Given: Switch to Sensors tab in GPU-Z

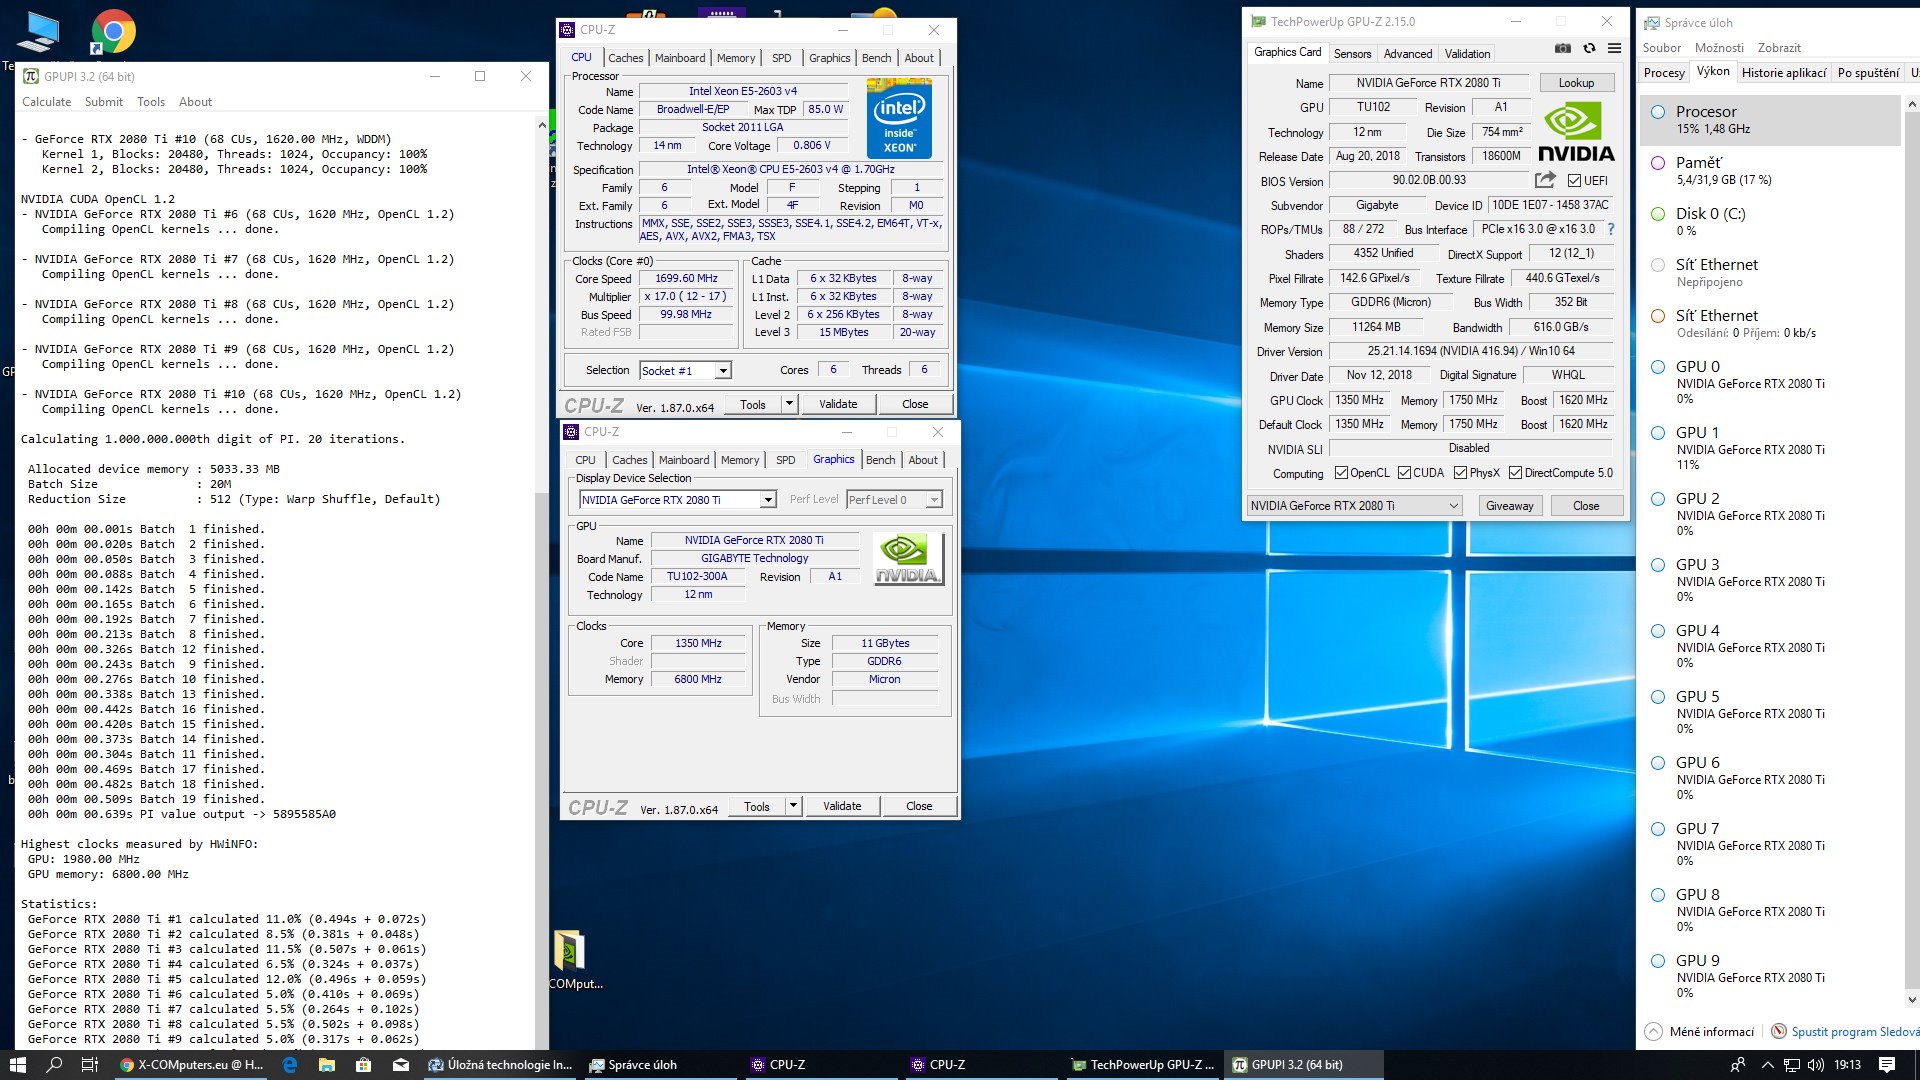Looking at the screenshot, I should (1352, 54).
